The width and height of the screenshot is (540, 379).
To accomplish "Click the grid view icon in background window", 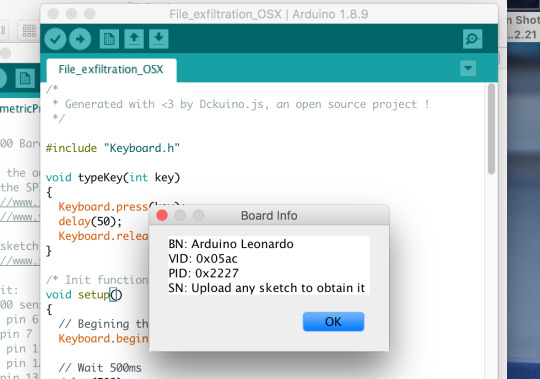I will (x=29, y=31).
